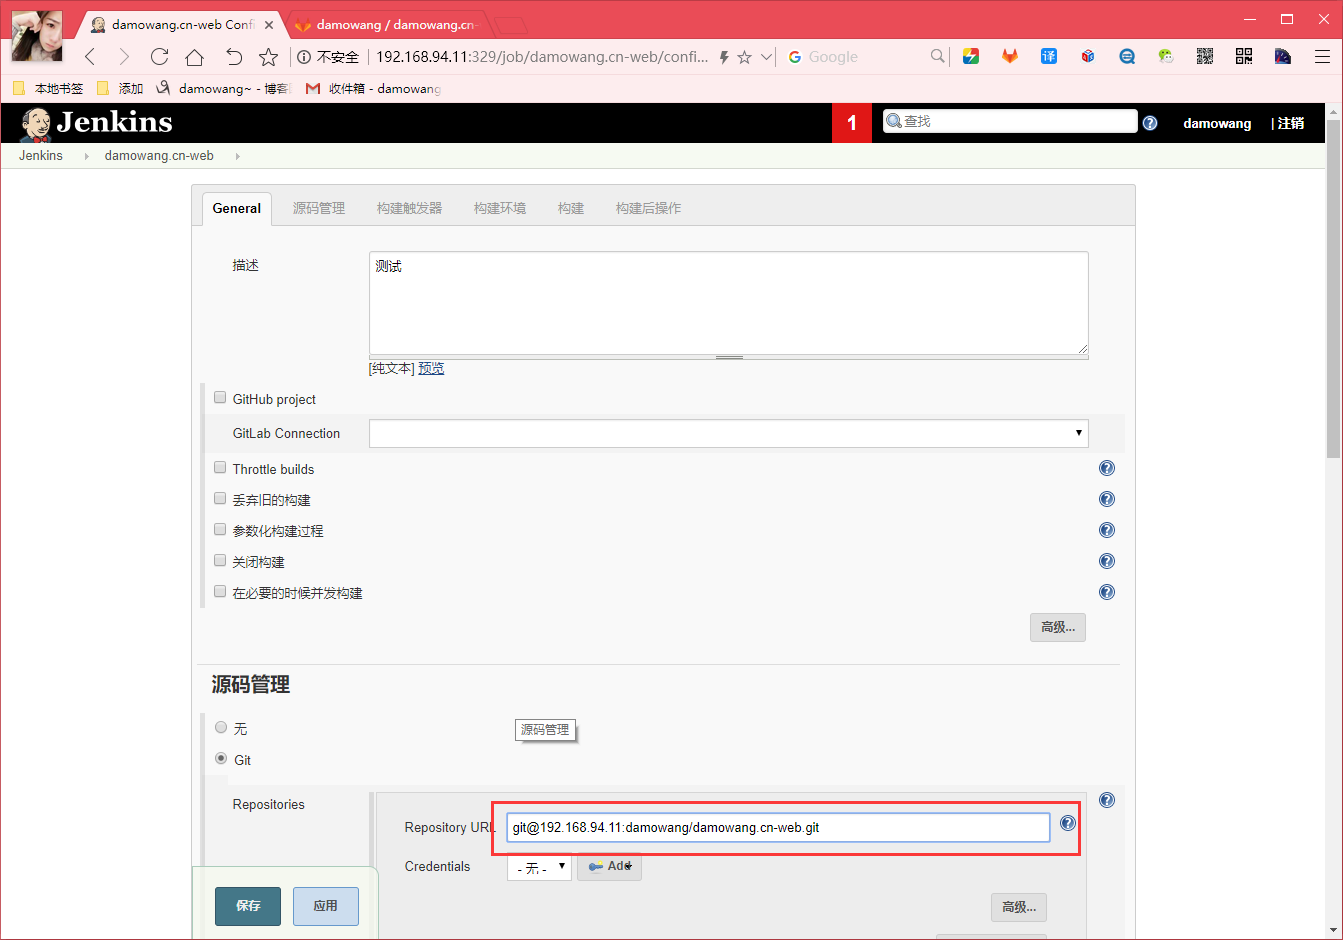Open help for 关闭构建
The image size is (1343, 940).
click(x=1107, y=561)
